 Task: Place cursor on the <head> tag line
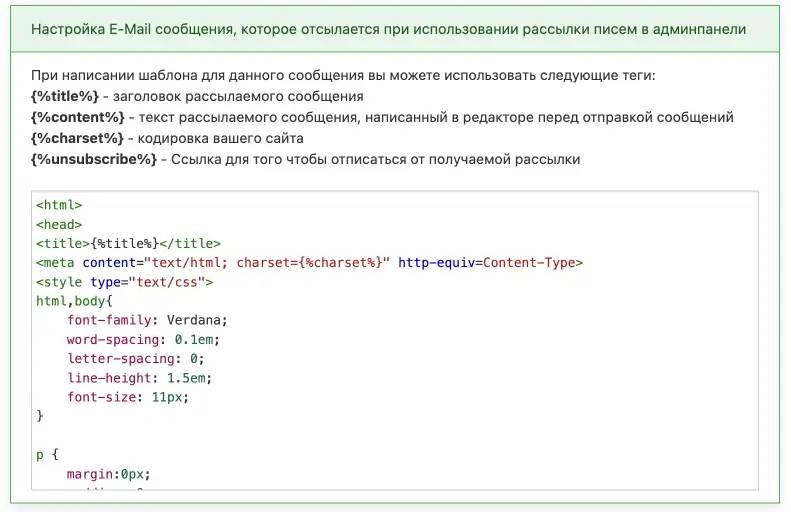(59, 225)
